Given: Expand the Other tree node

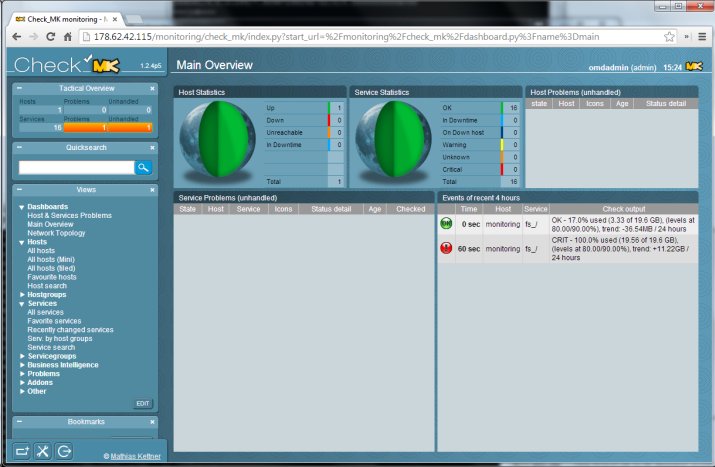Looking at the screenshot, I should (22, 391).
